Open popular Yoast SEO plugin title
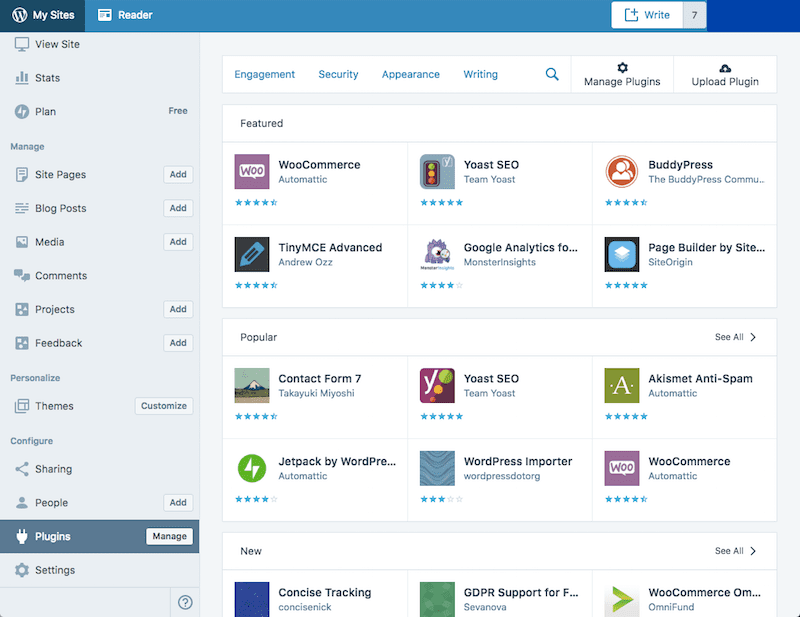 tap(491, 379)
